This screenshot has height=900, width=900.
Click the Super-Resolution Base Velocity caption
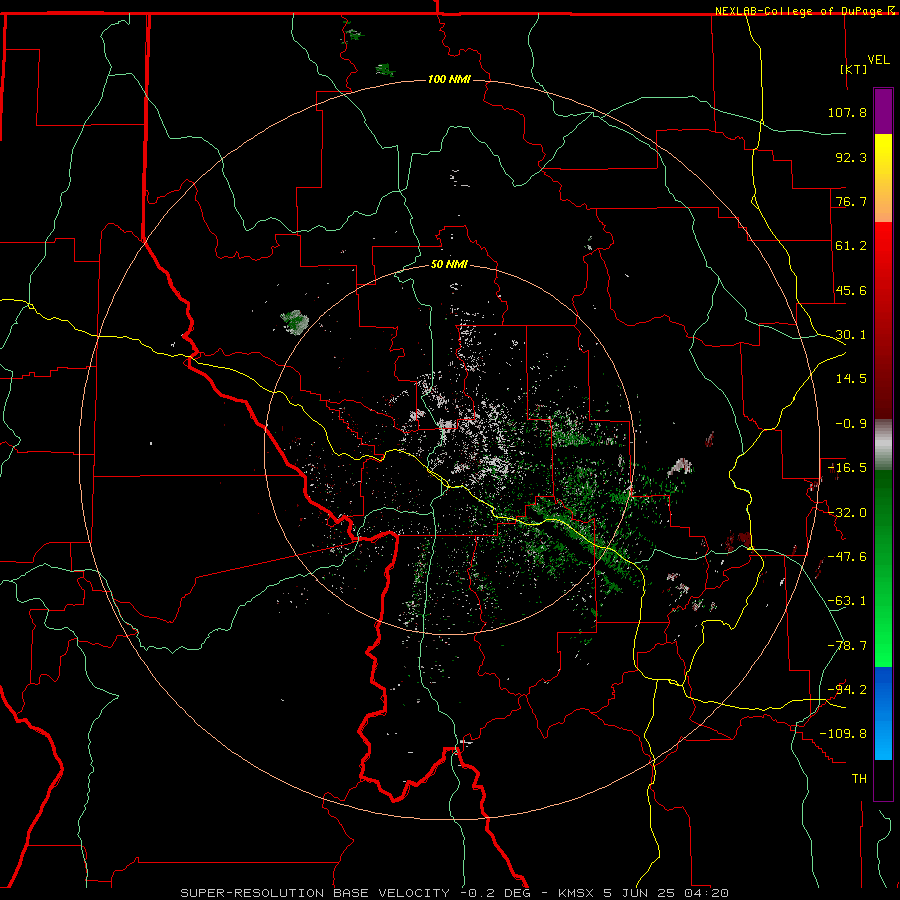coord(455,893)
